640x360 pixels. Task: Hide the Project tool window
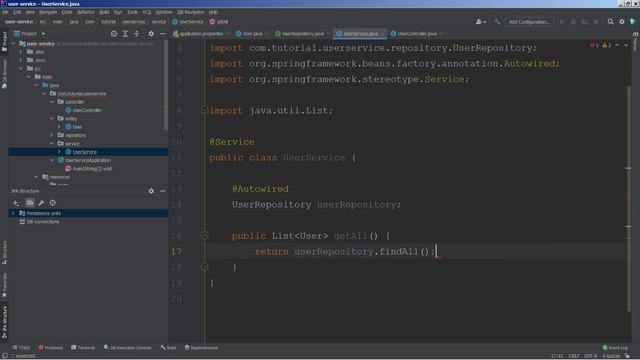tap(162, 34)
